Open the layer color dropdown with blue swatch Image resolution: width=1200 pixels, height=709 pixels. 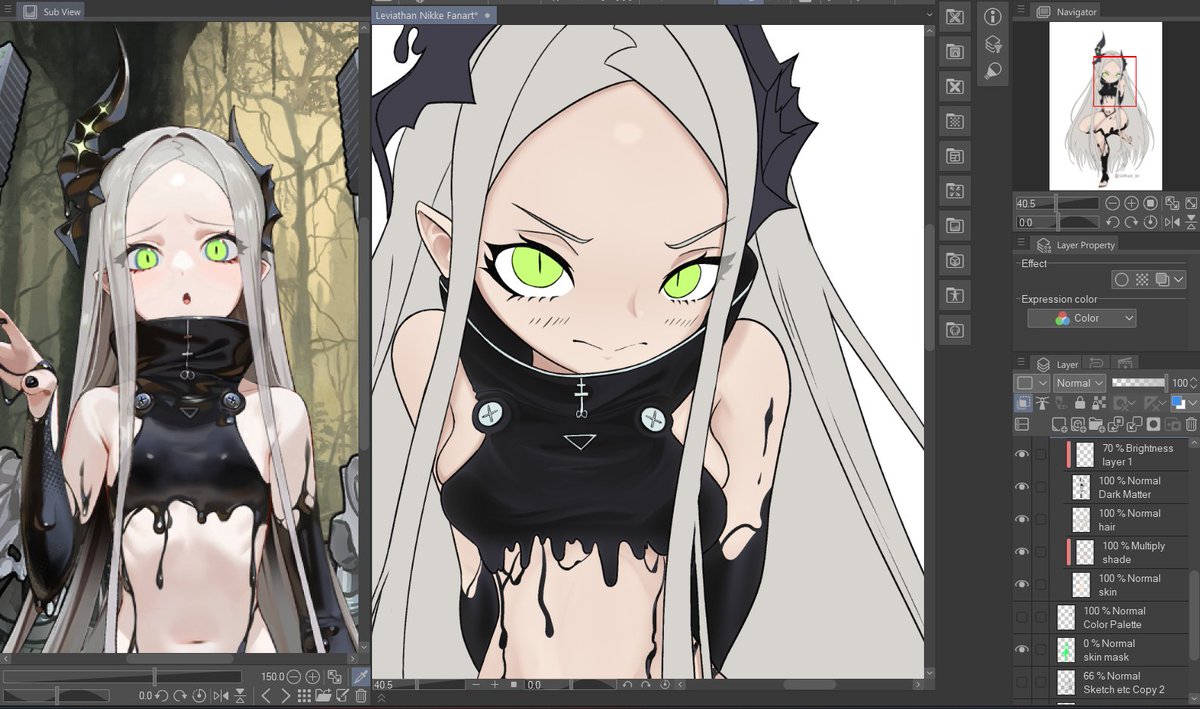point(1184,403)
